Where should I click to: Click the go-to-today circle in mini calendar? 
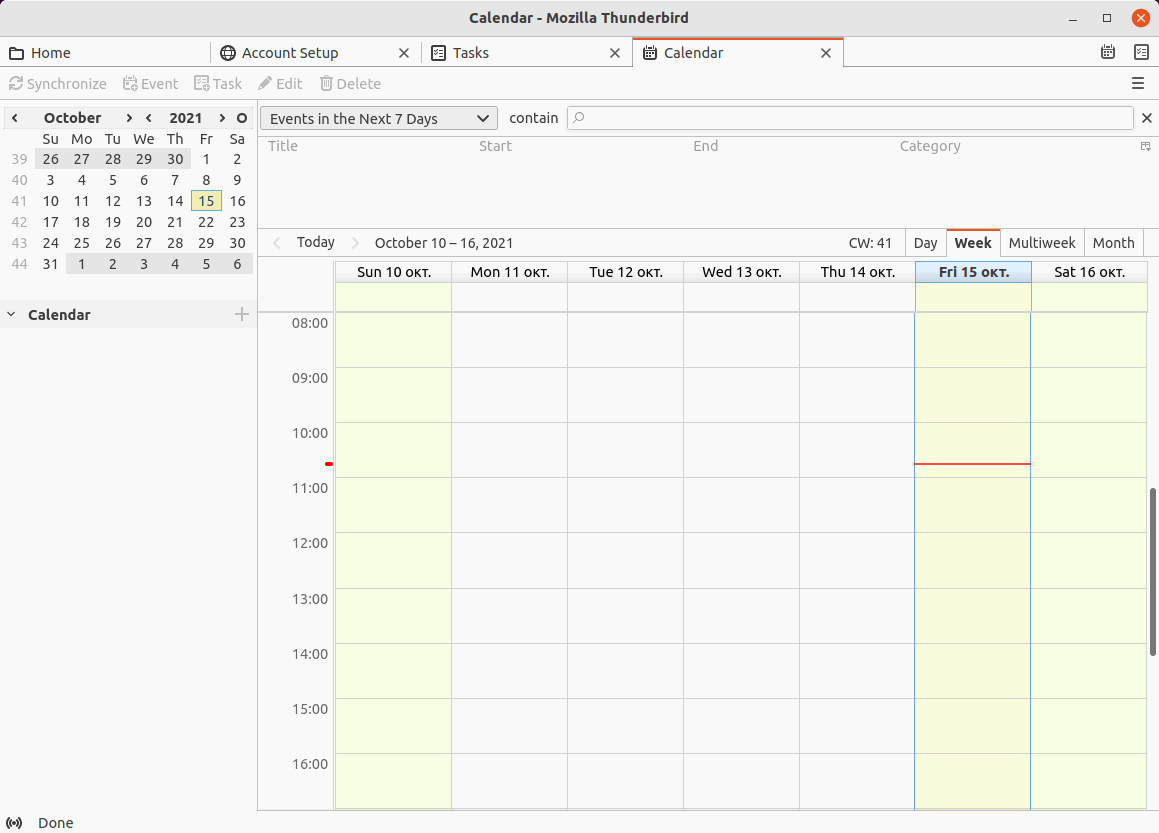click(242, 118)
